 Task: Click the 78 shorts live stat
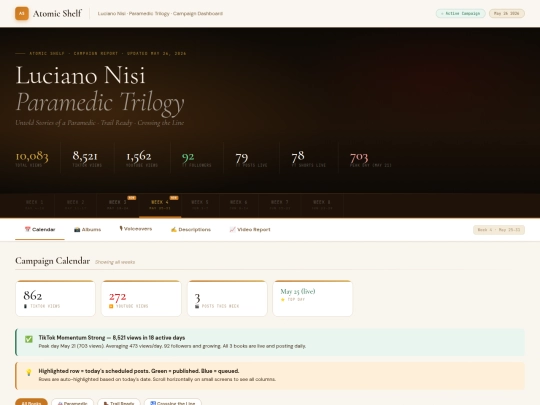(x=308, y=159)
